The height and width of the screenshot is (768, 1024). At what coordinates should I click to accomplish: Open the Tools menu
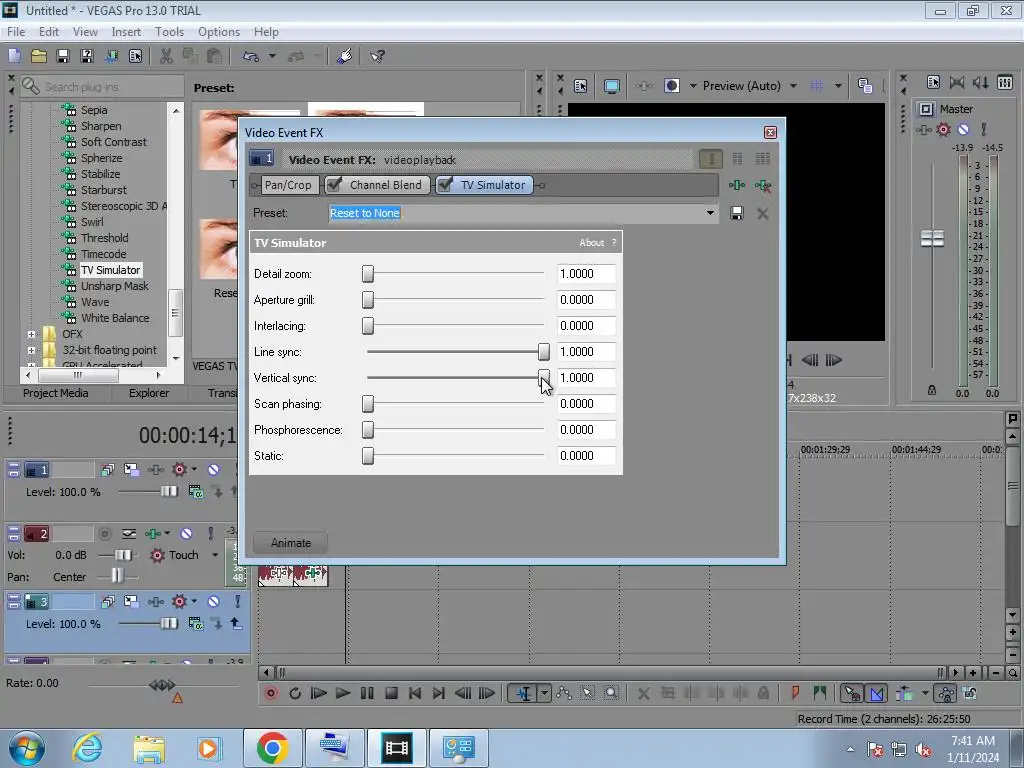click(x=169, y=32)
